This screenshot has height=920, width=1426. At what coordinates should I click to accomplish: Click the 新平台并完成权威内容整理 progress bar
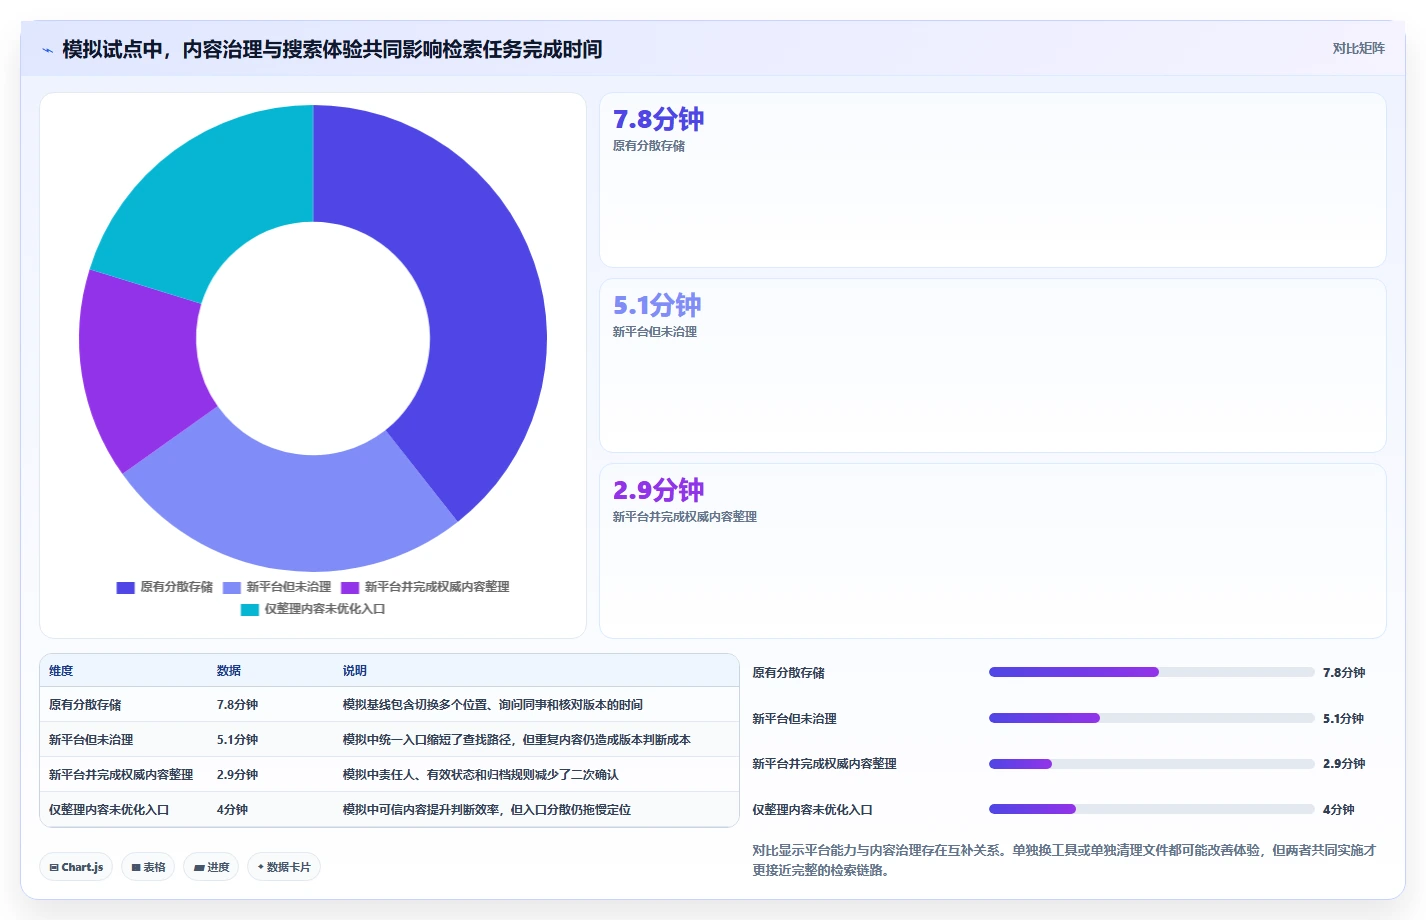click(x=1152, y=764)
